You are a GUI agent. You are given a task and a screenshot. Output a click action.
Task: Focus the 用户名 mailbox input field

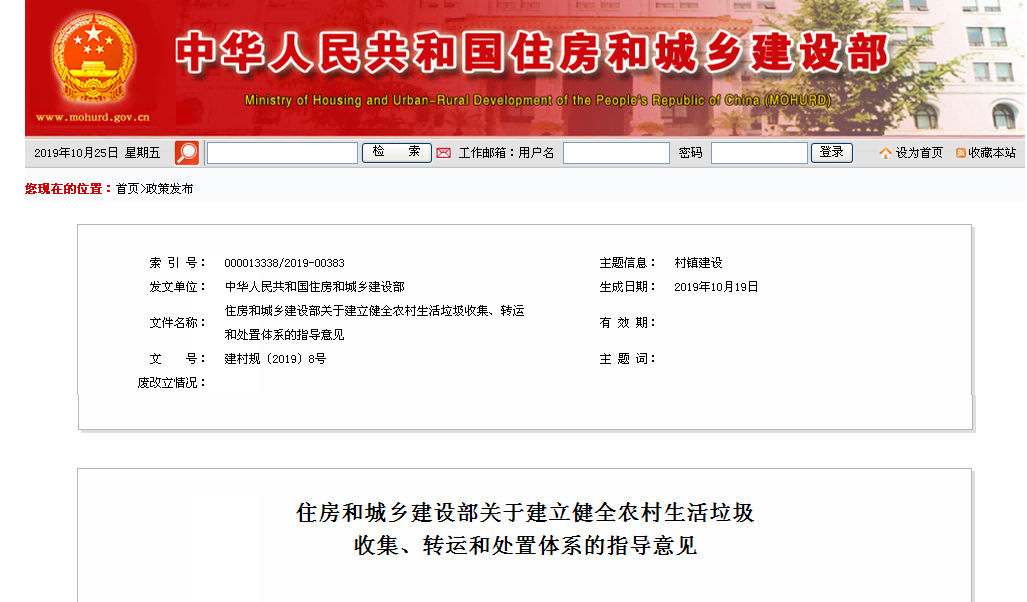(x=616, y=153)
